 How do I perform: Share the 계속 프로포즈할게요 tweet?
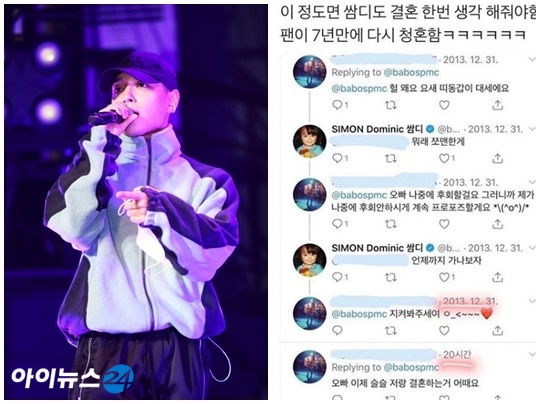coord(497,224)
